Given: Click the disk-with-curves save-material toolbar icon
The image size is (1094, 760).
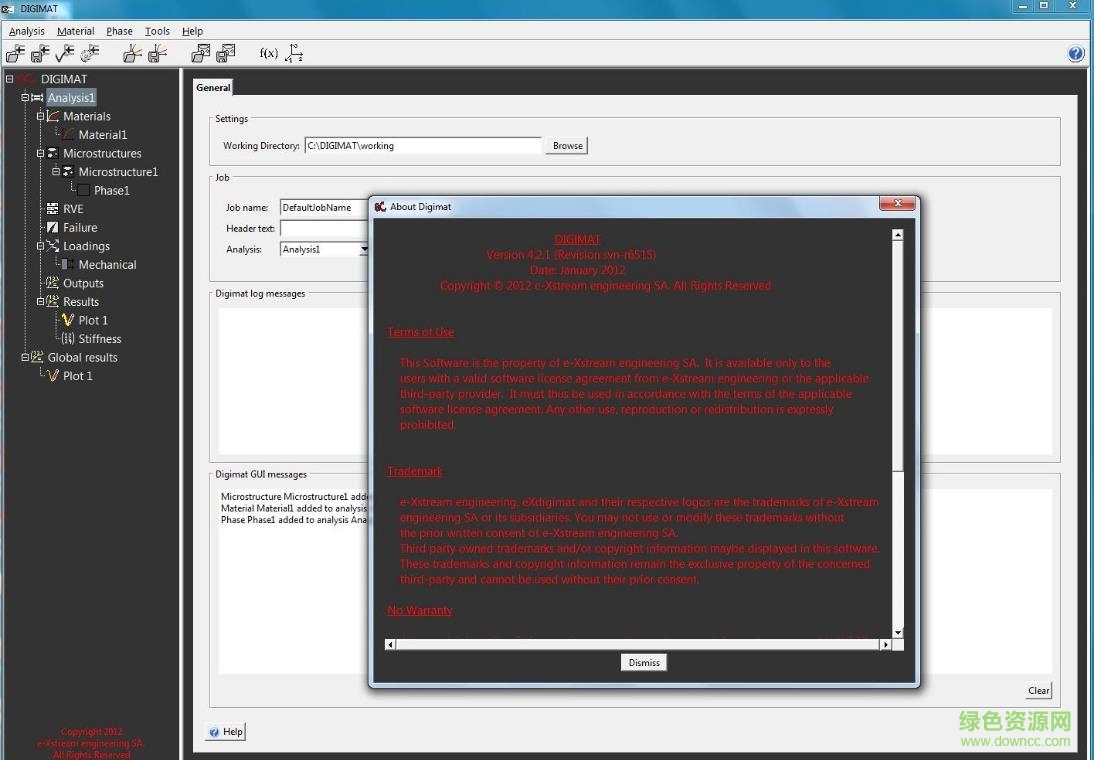Looking at the screenshot, I should point(158,53).
